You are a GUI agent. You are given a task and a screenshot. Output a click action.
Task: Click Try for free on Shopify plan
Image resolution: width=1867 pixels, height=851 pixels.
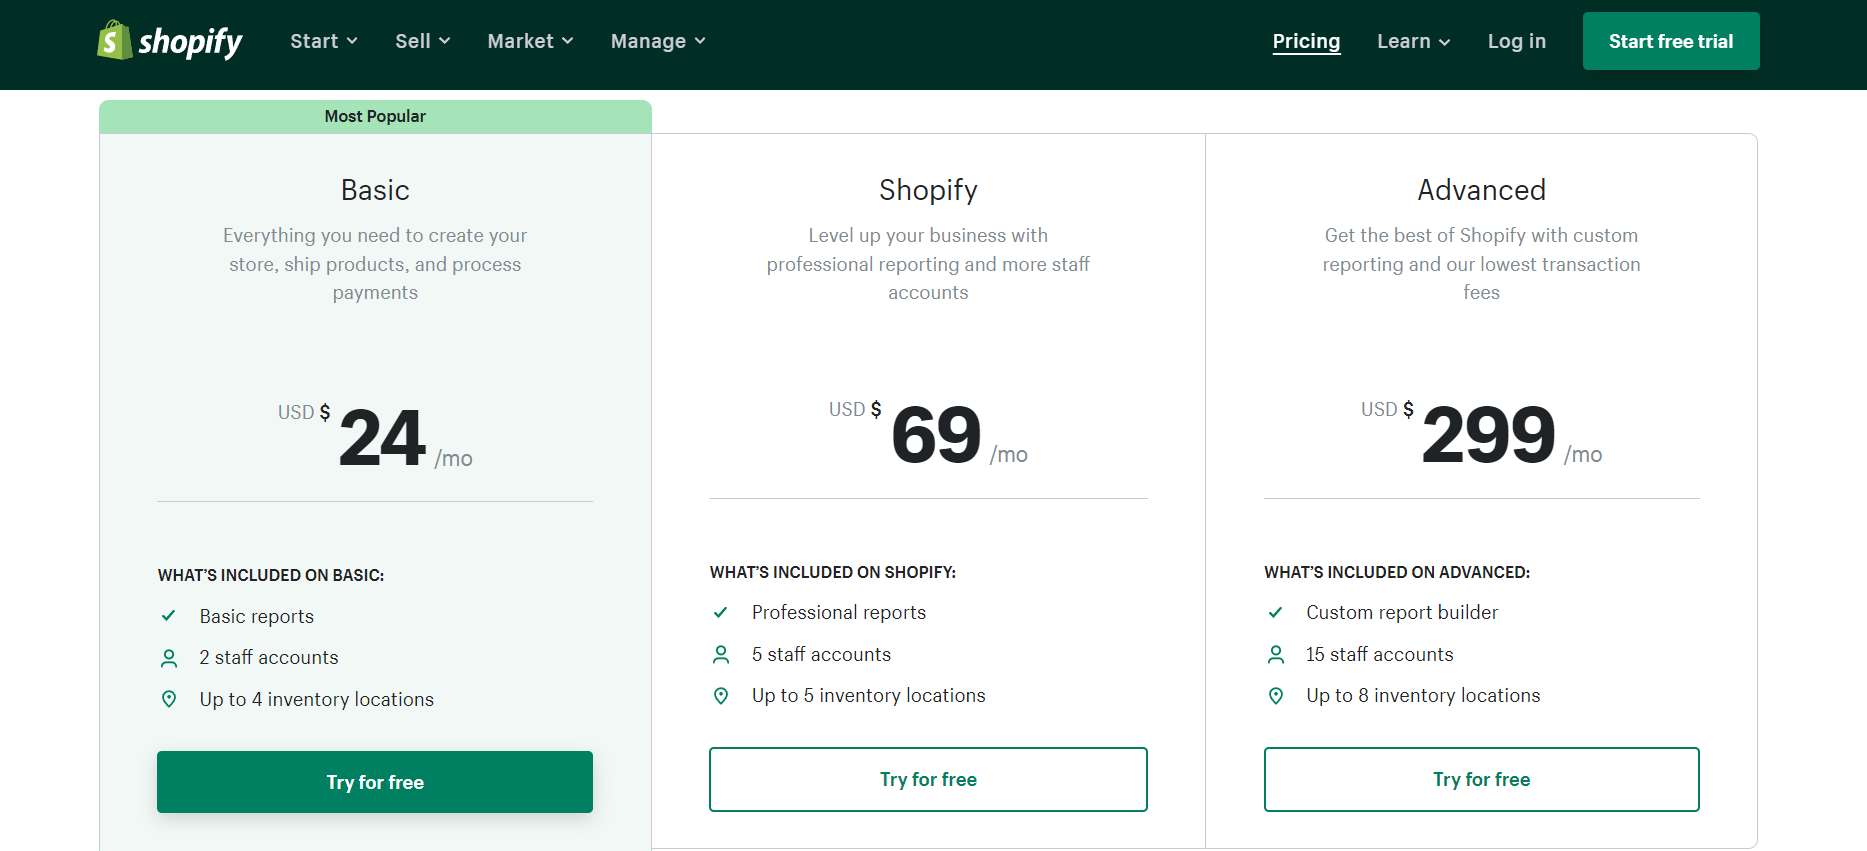coord(928,779)
